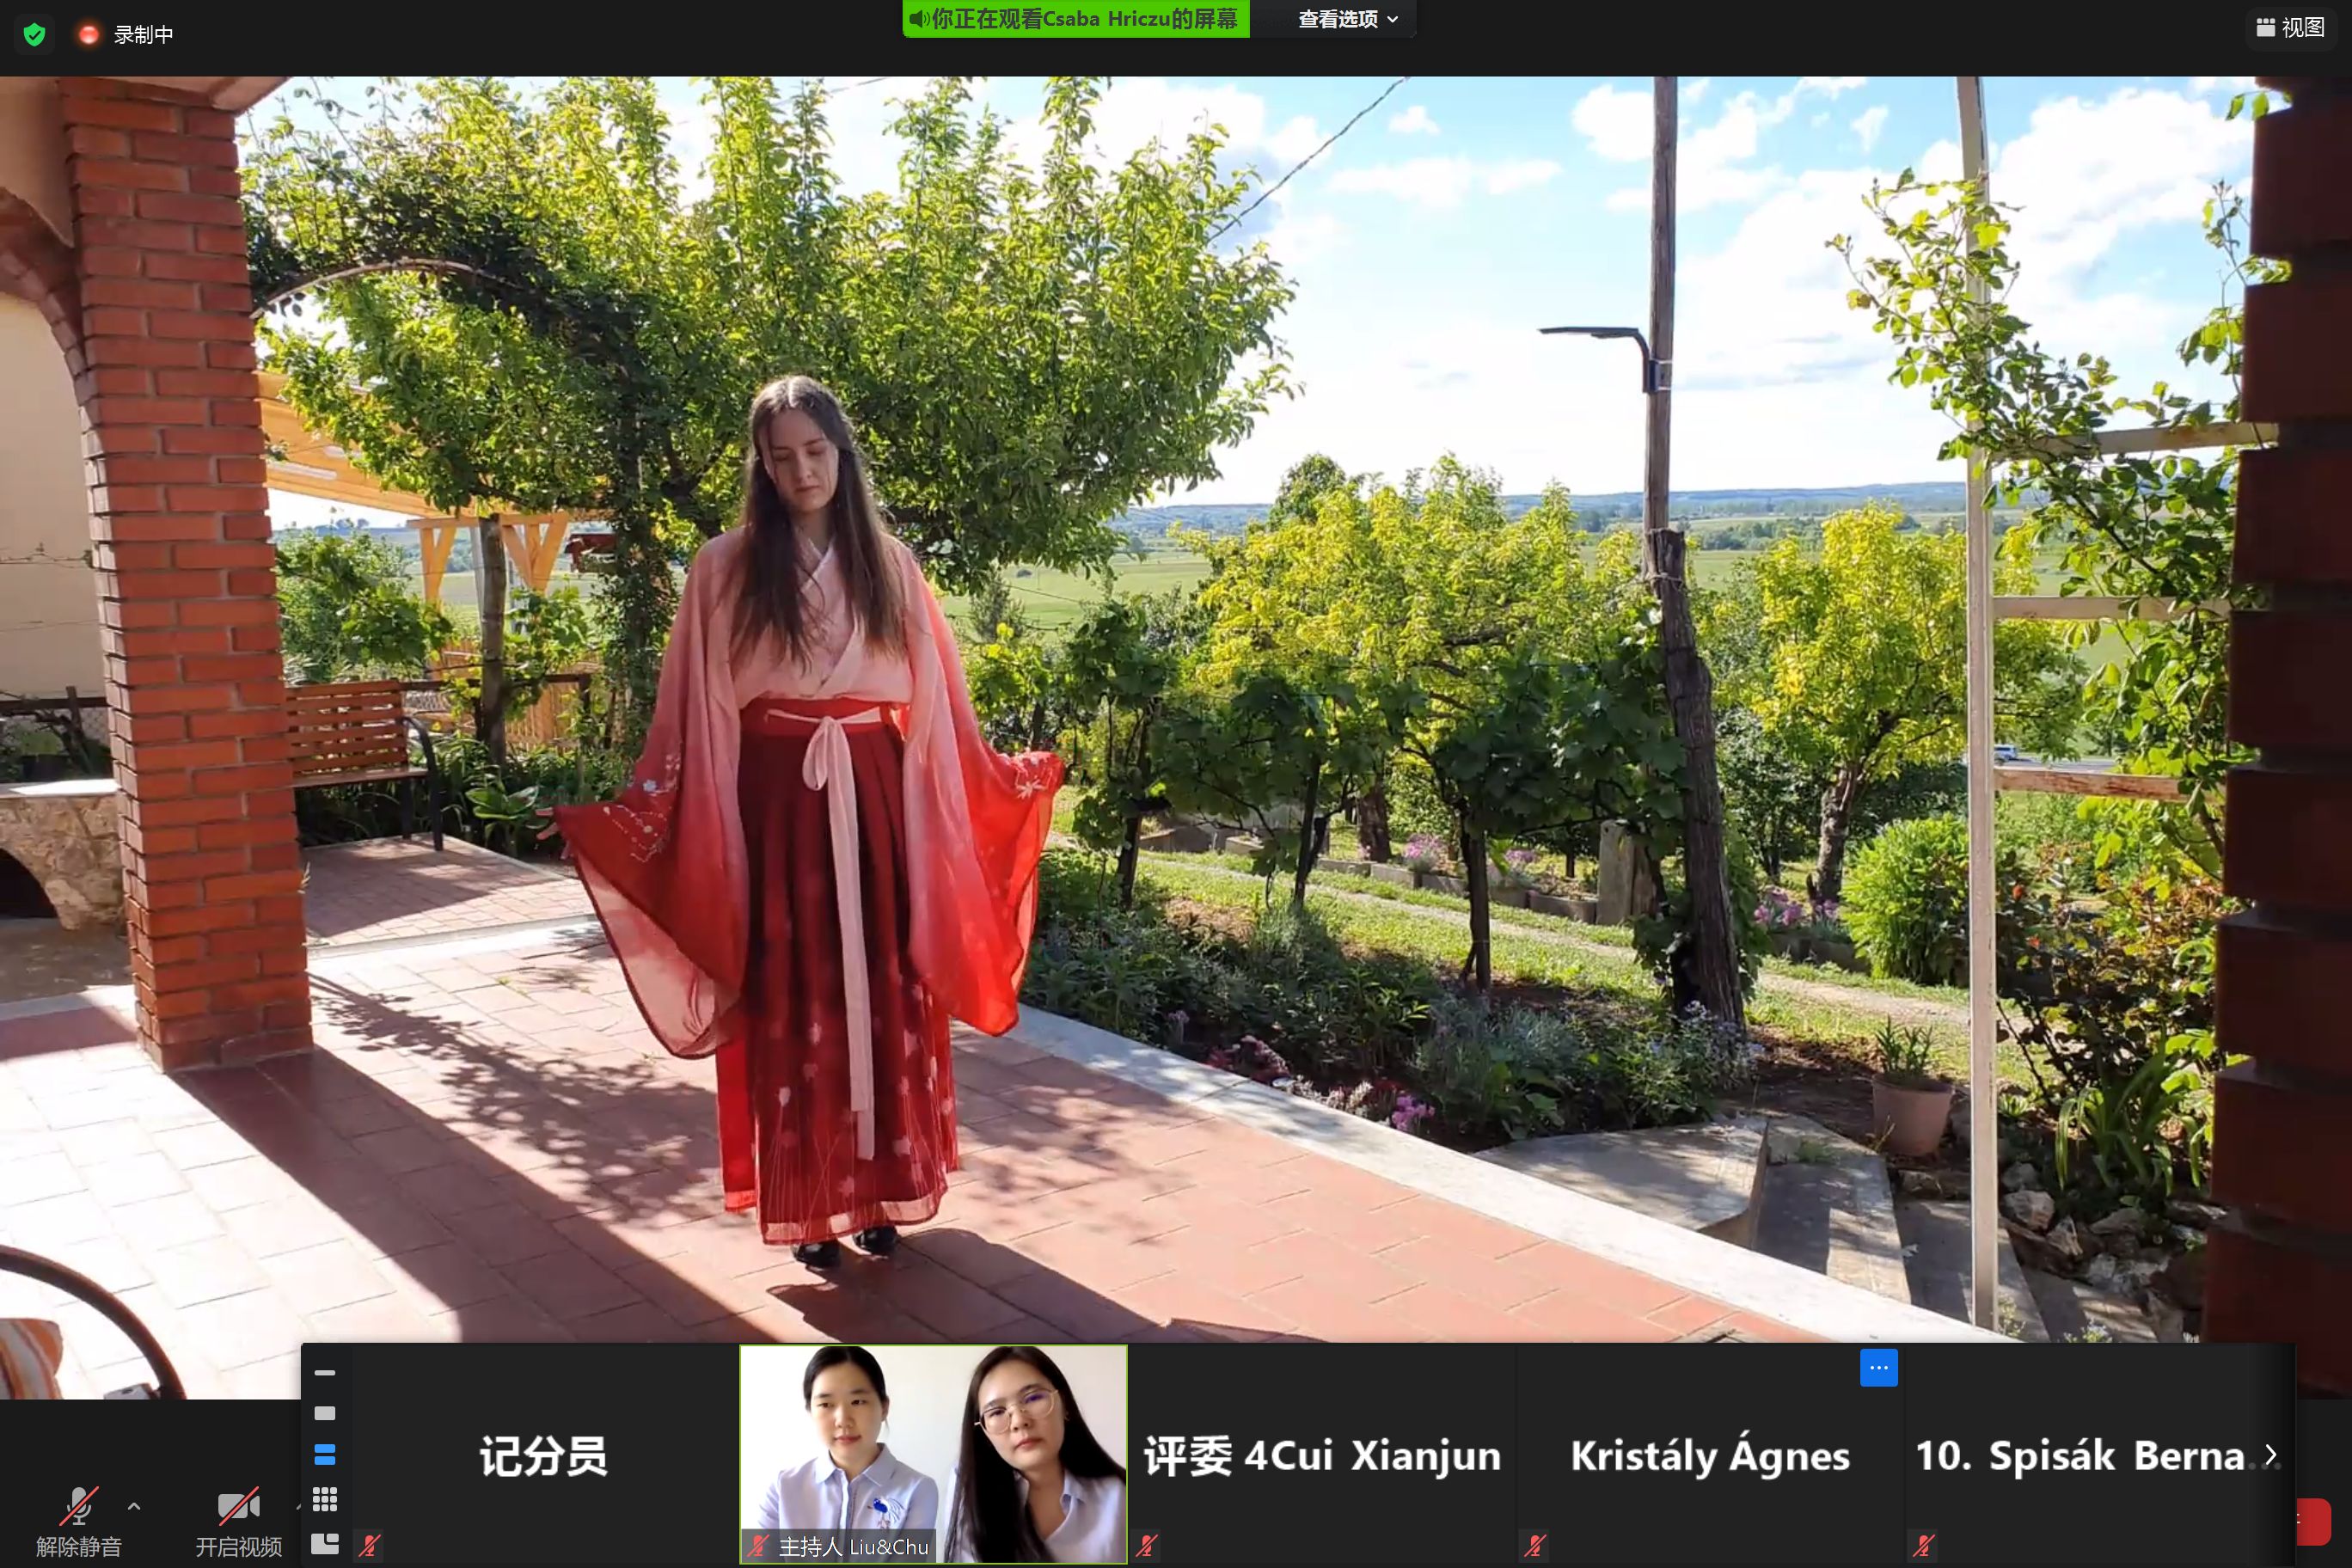2352x1568 pixels.
Task: Select the Kristály Ágnes participant tile
Action: click(x=1710, y=1454)
